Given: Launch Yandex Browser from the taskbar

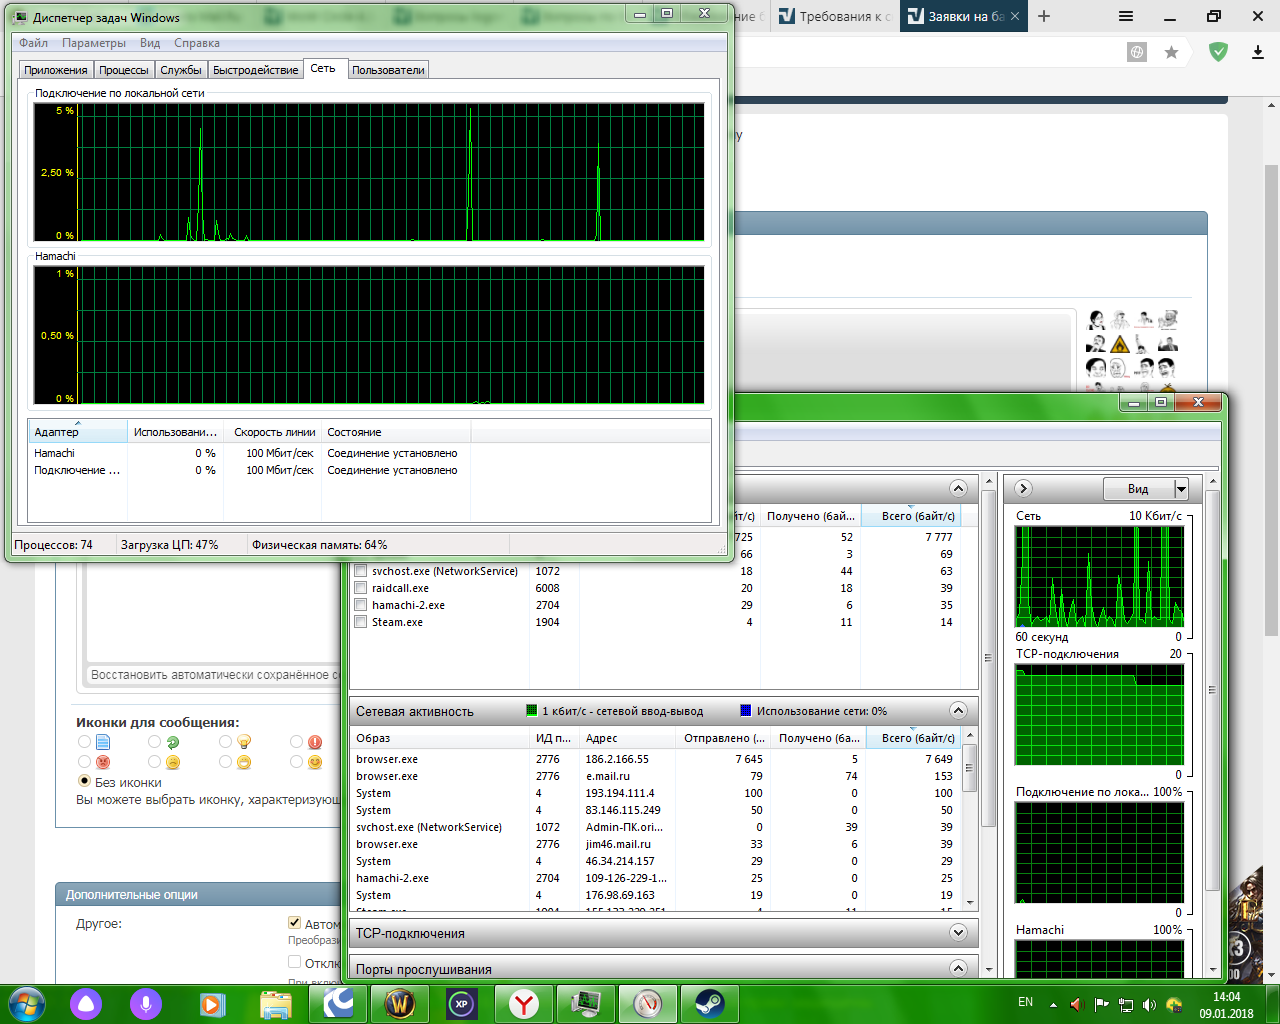Looking at the screenshot, I should click(523, 1003).
